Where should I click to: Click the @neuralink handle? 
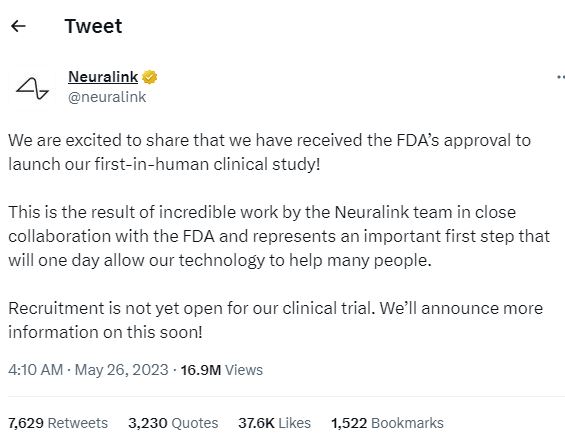click(x=107, y=97)
